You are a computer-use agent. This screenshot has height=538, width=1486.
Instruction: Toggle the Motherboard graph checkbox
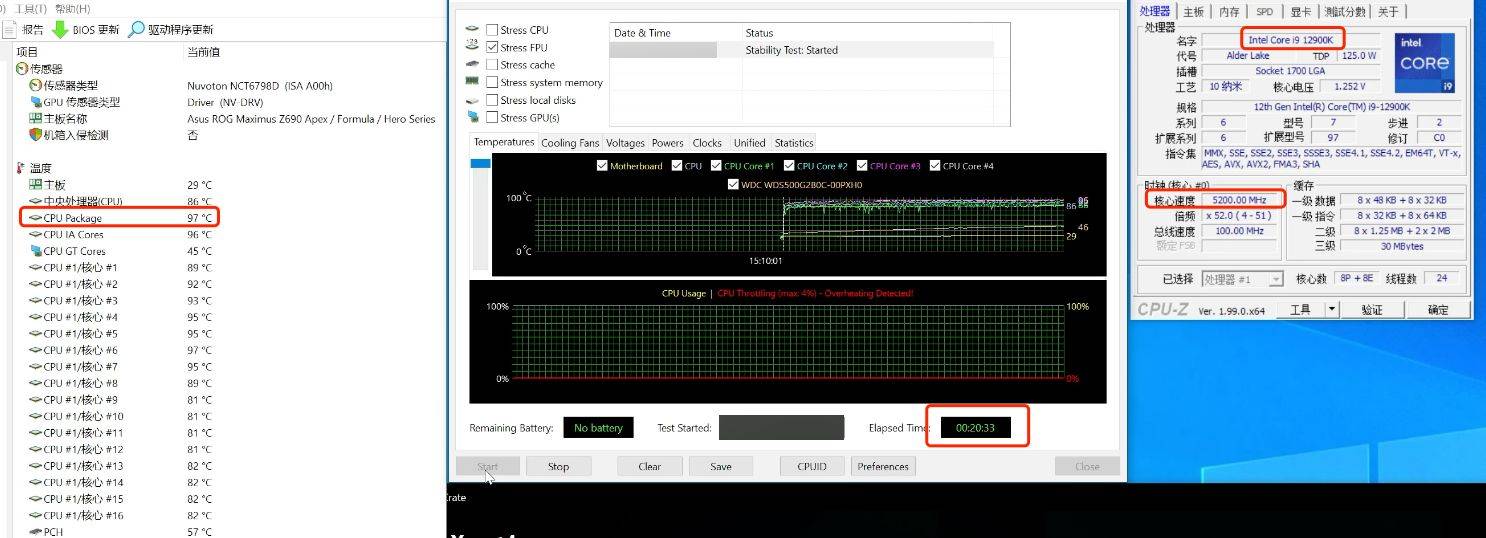click(x=601, y=166)
